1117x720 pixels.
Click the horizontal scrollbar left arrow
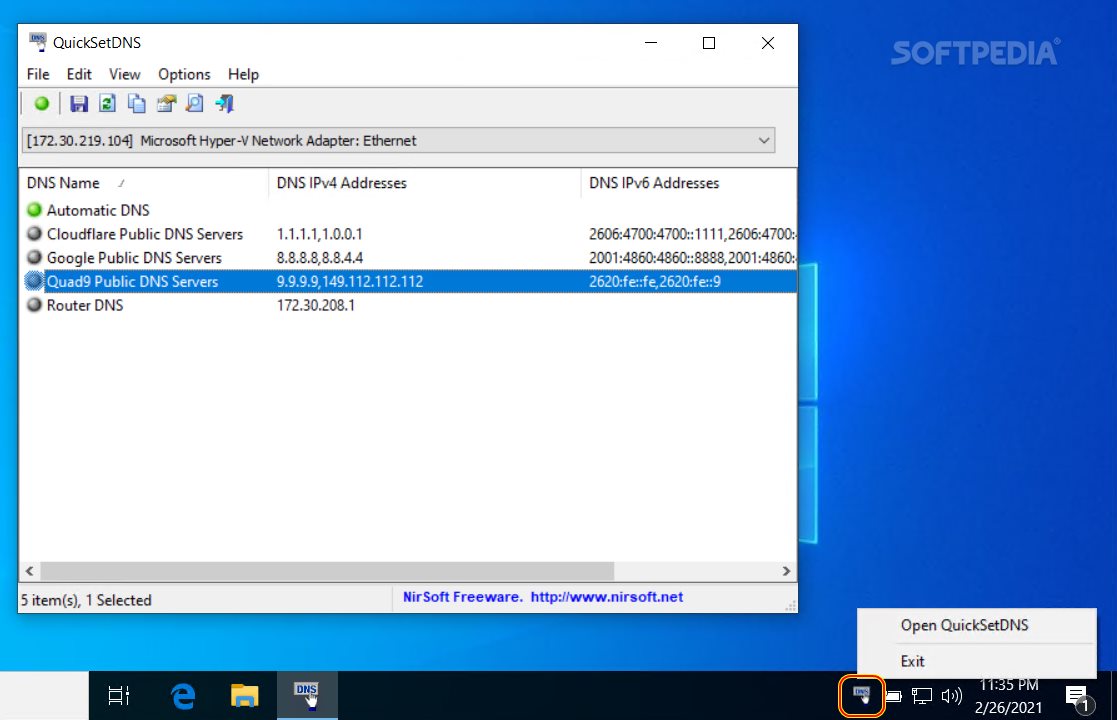click(29, 571)
